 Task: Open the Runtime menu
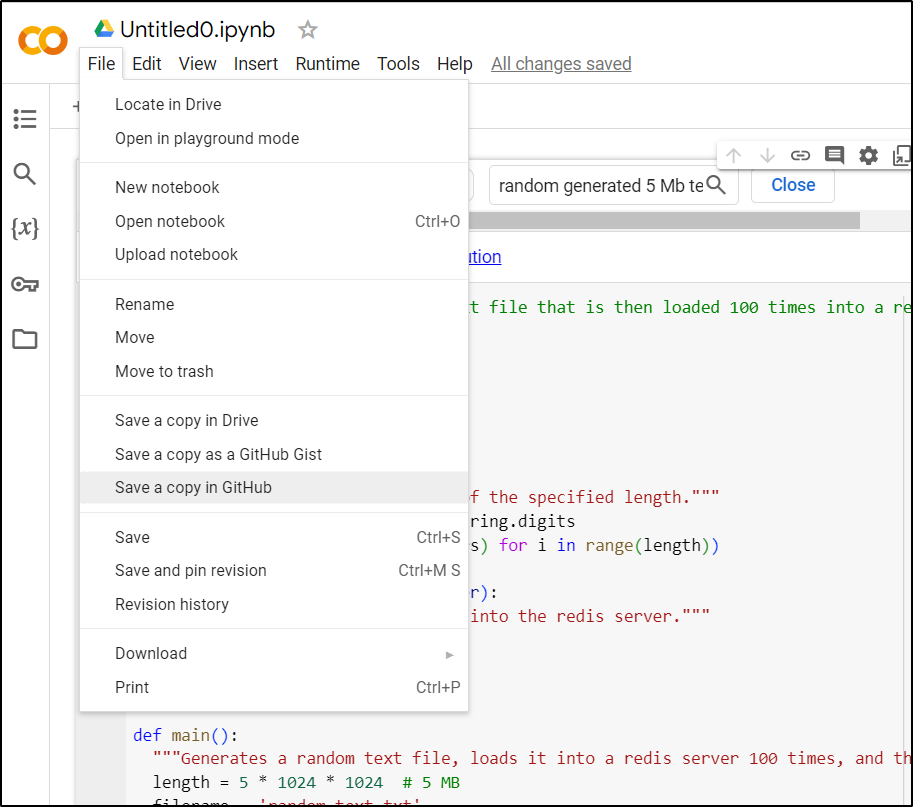point(327,63)
